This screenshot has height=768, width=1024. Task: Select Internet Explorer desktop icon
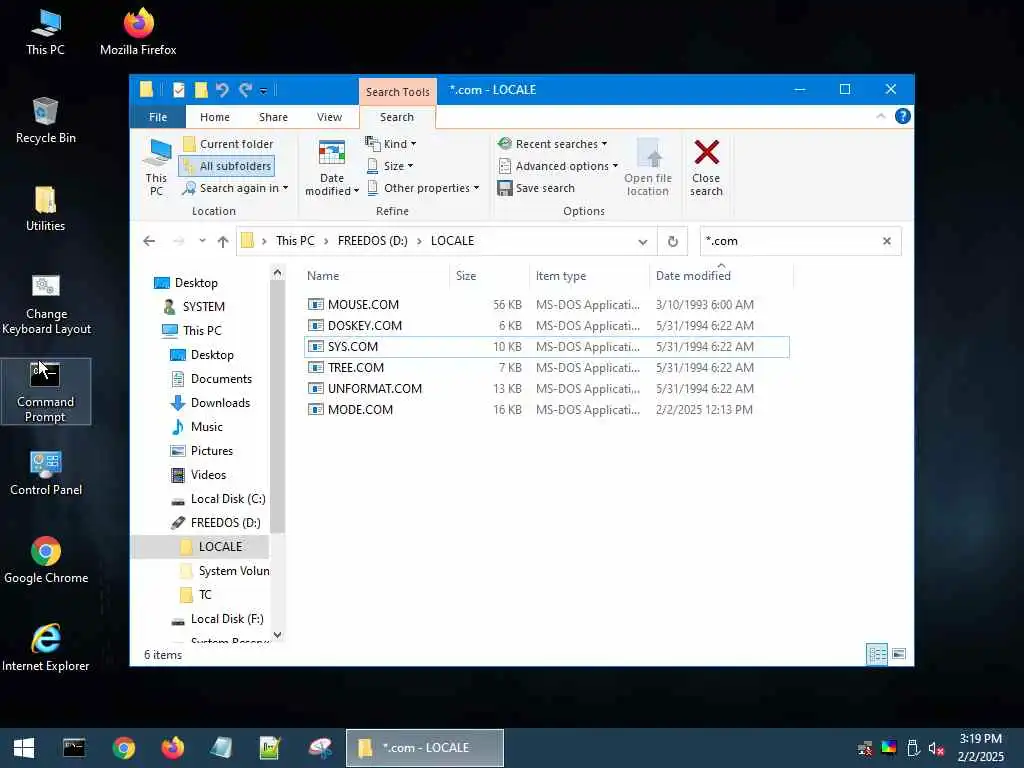(46, 648)
